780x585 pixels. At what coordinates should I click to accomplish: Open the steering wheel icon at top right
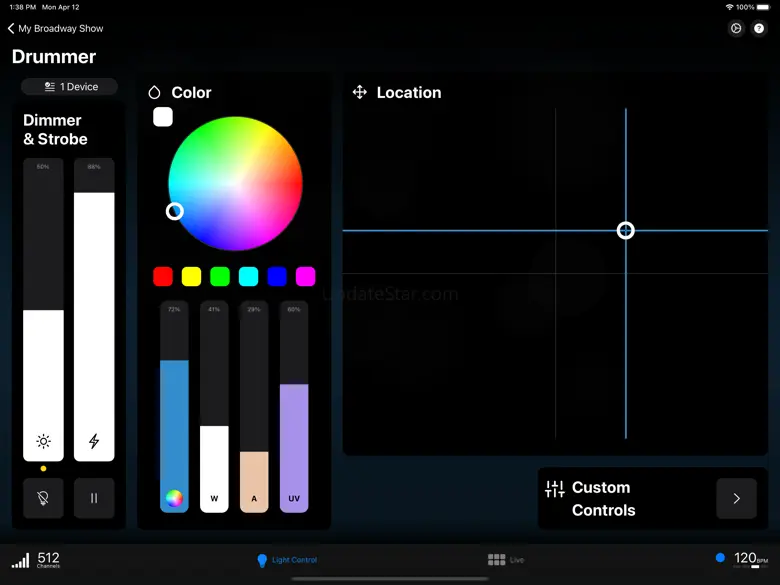736,29
